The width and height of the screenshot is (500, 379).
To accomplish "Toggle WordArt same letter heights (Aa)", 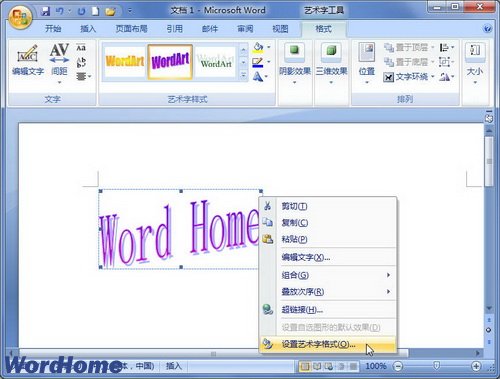I will pos(81,48).
